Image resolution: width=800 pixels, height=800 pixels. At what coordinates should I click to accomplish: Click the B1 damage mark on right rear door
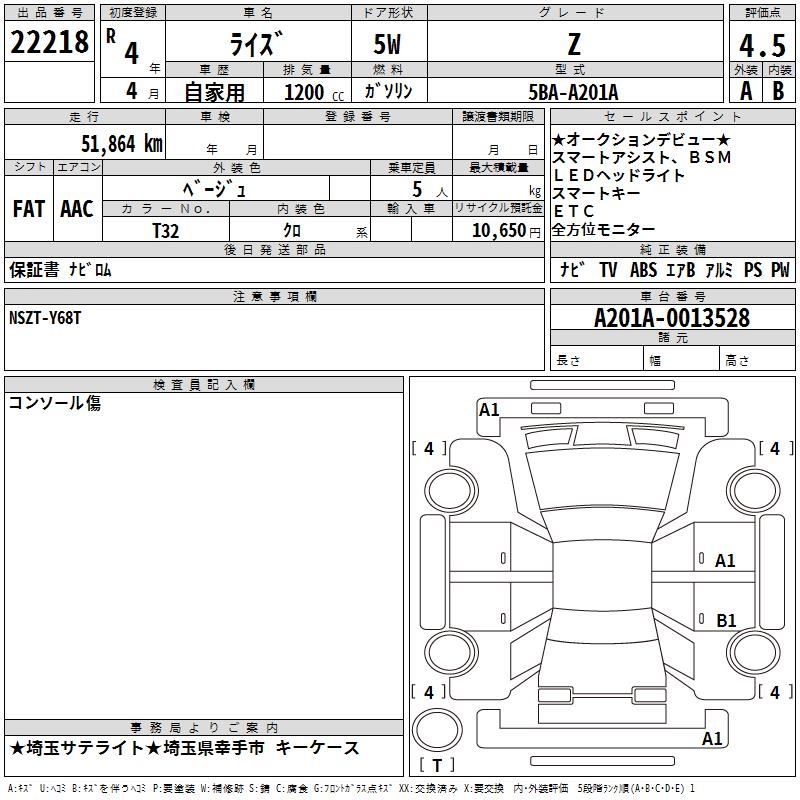tap(726, 620)
